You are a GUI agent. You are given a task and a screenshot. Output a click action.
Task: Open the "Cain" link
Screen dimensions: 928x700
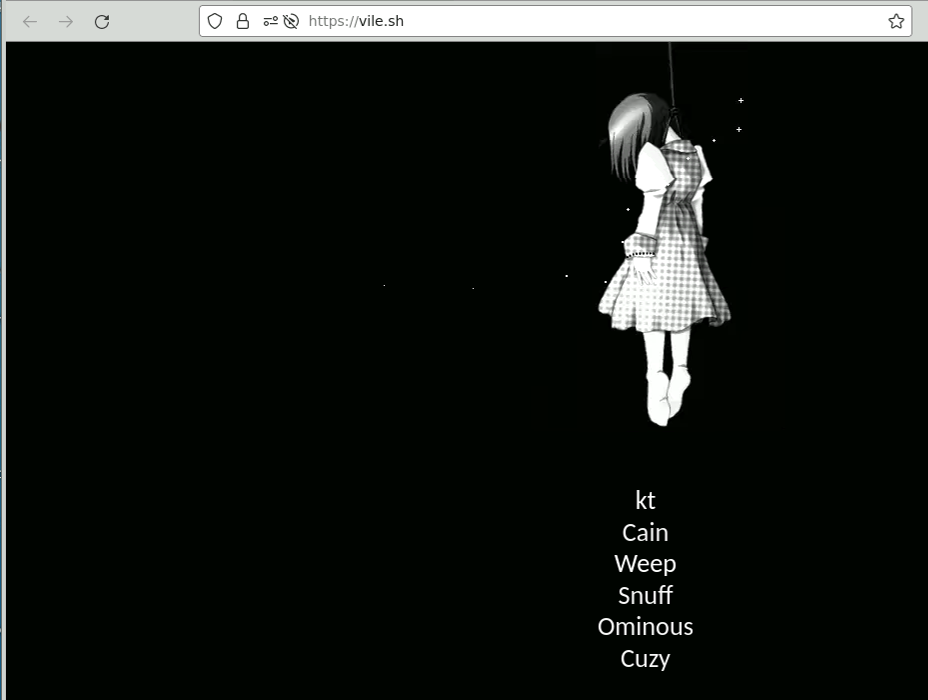coord(645,532)
